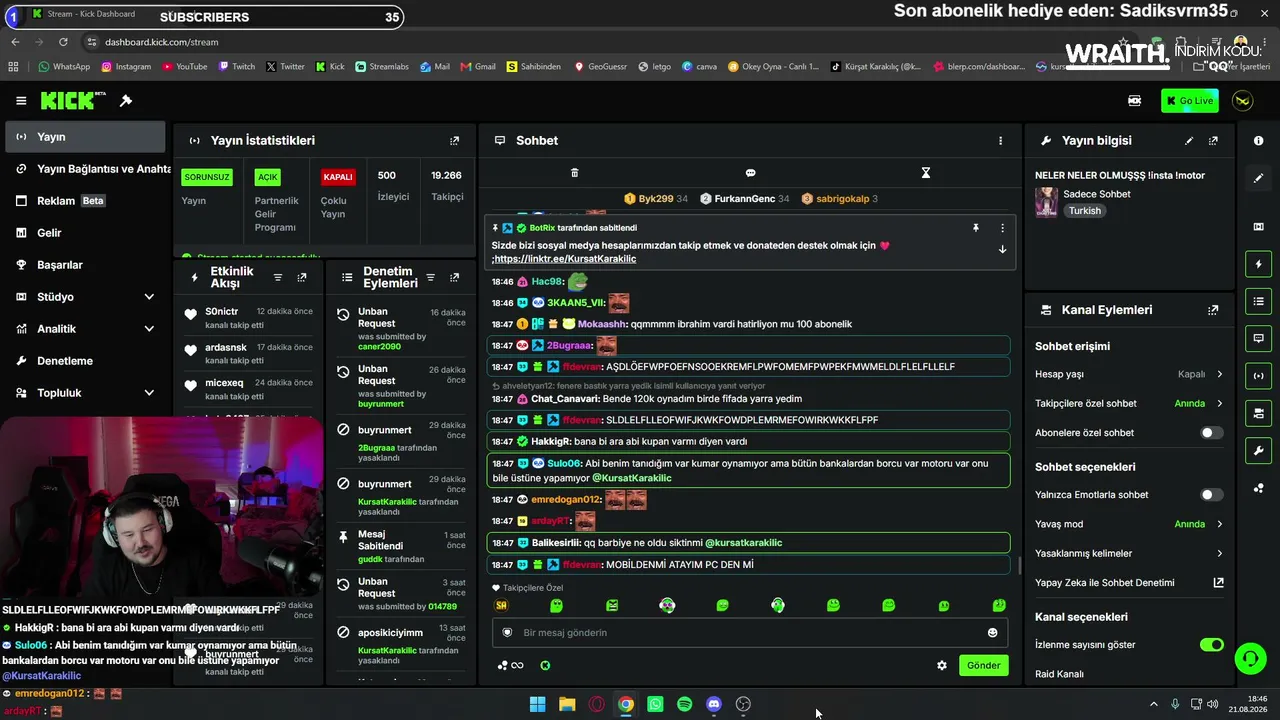Open Yayın Bağlantısı ve Anahtarı sidebar item
This screenshot has height=720, width=1280.
[85, 169]
